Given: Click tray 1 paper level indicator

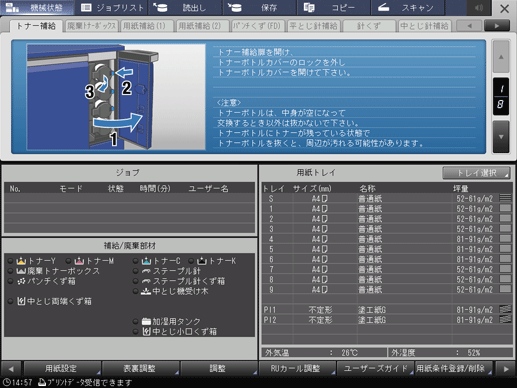Looking at the screenshot, I should (505, 208).
